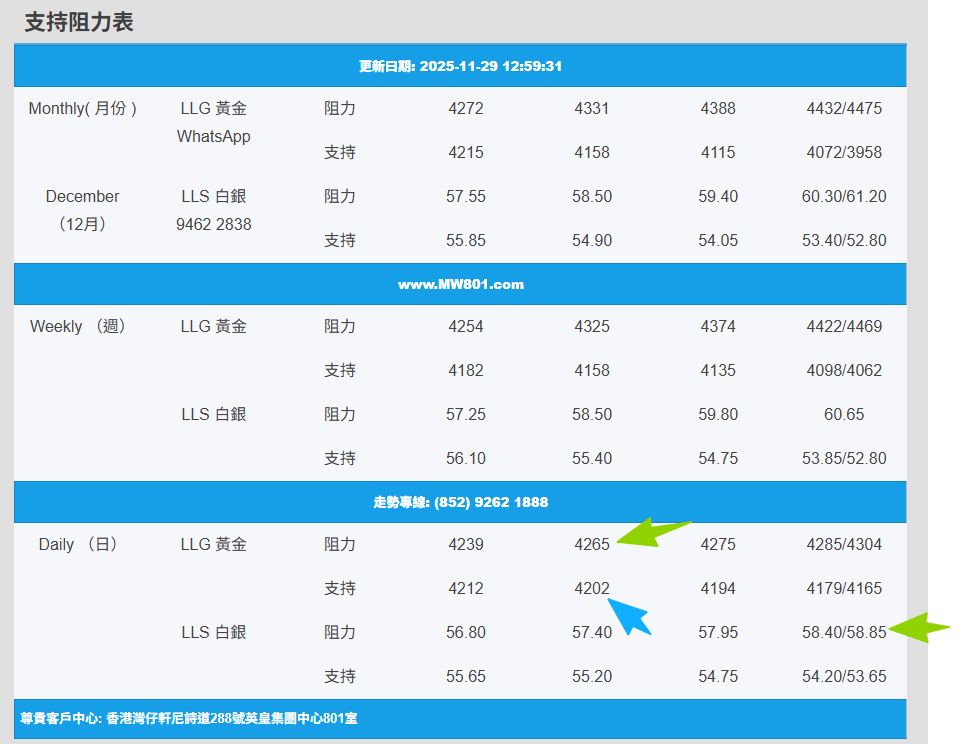Click the 9462 2838 phone number
Viewport: 965px width, 744px height.
point(213,224)
